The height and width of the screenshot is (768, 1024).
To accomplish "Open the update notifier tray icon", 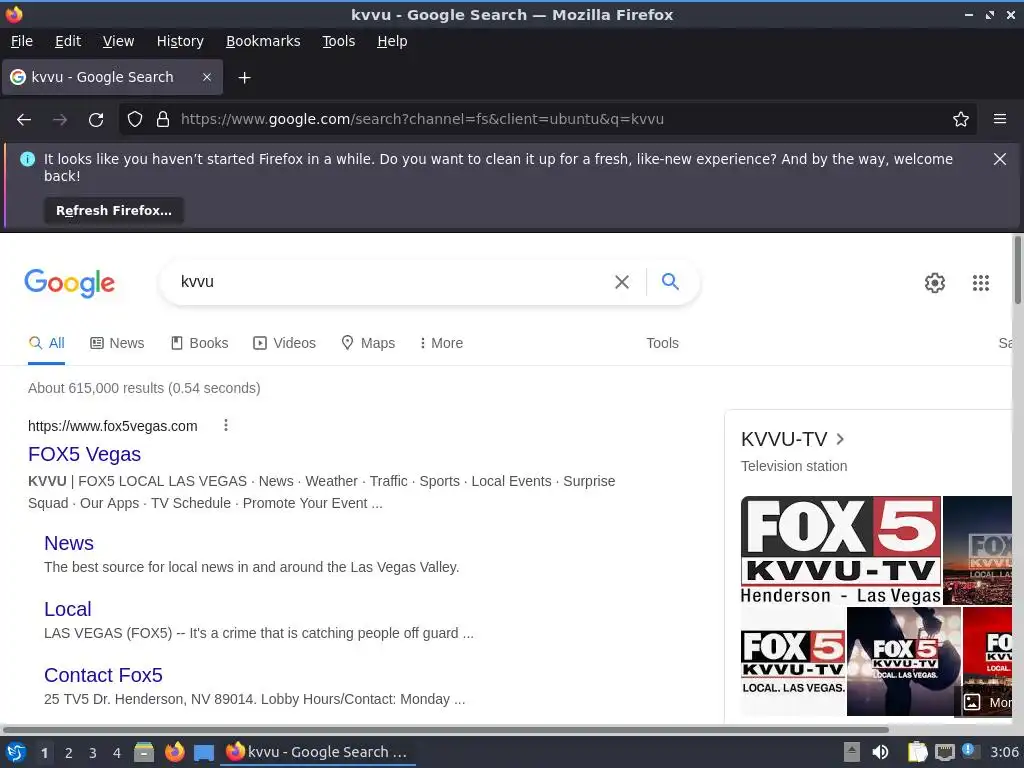I will tap(970, 752).
